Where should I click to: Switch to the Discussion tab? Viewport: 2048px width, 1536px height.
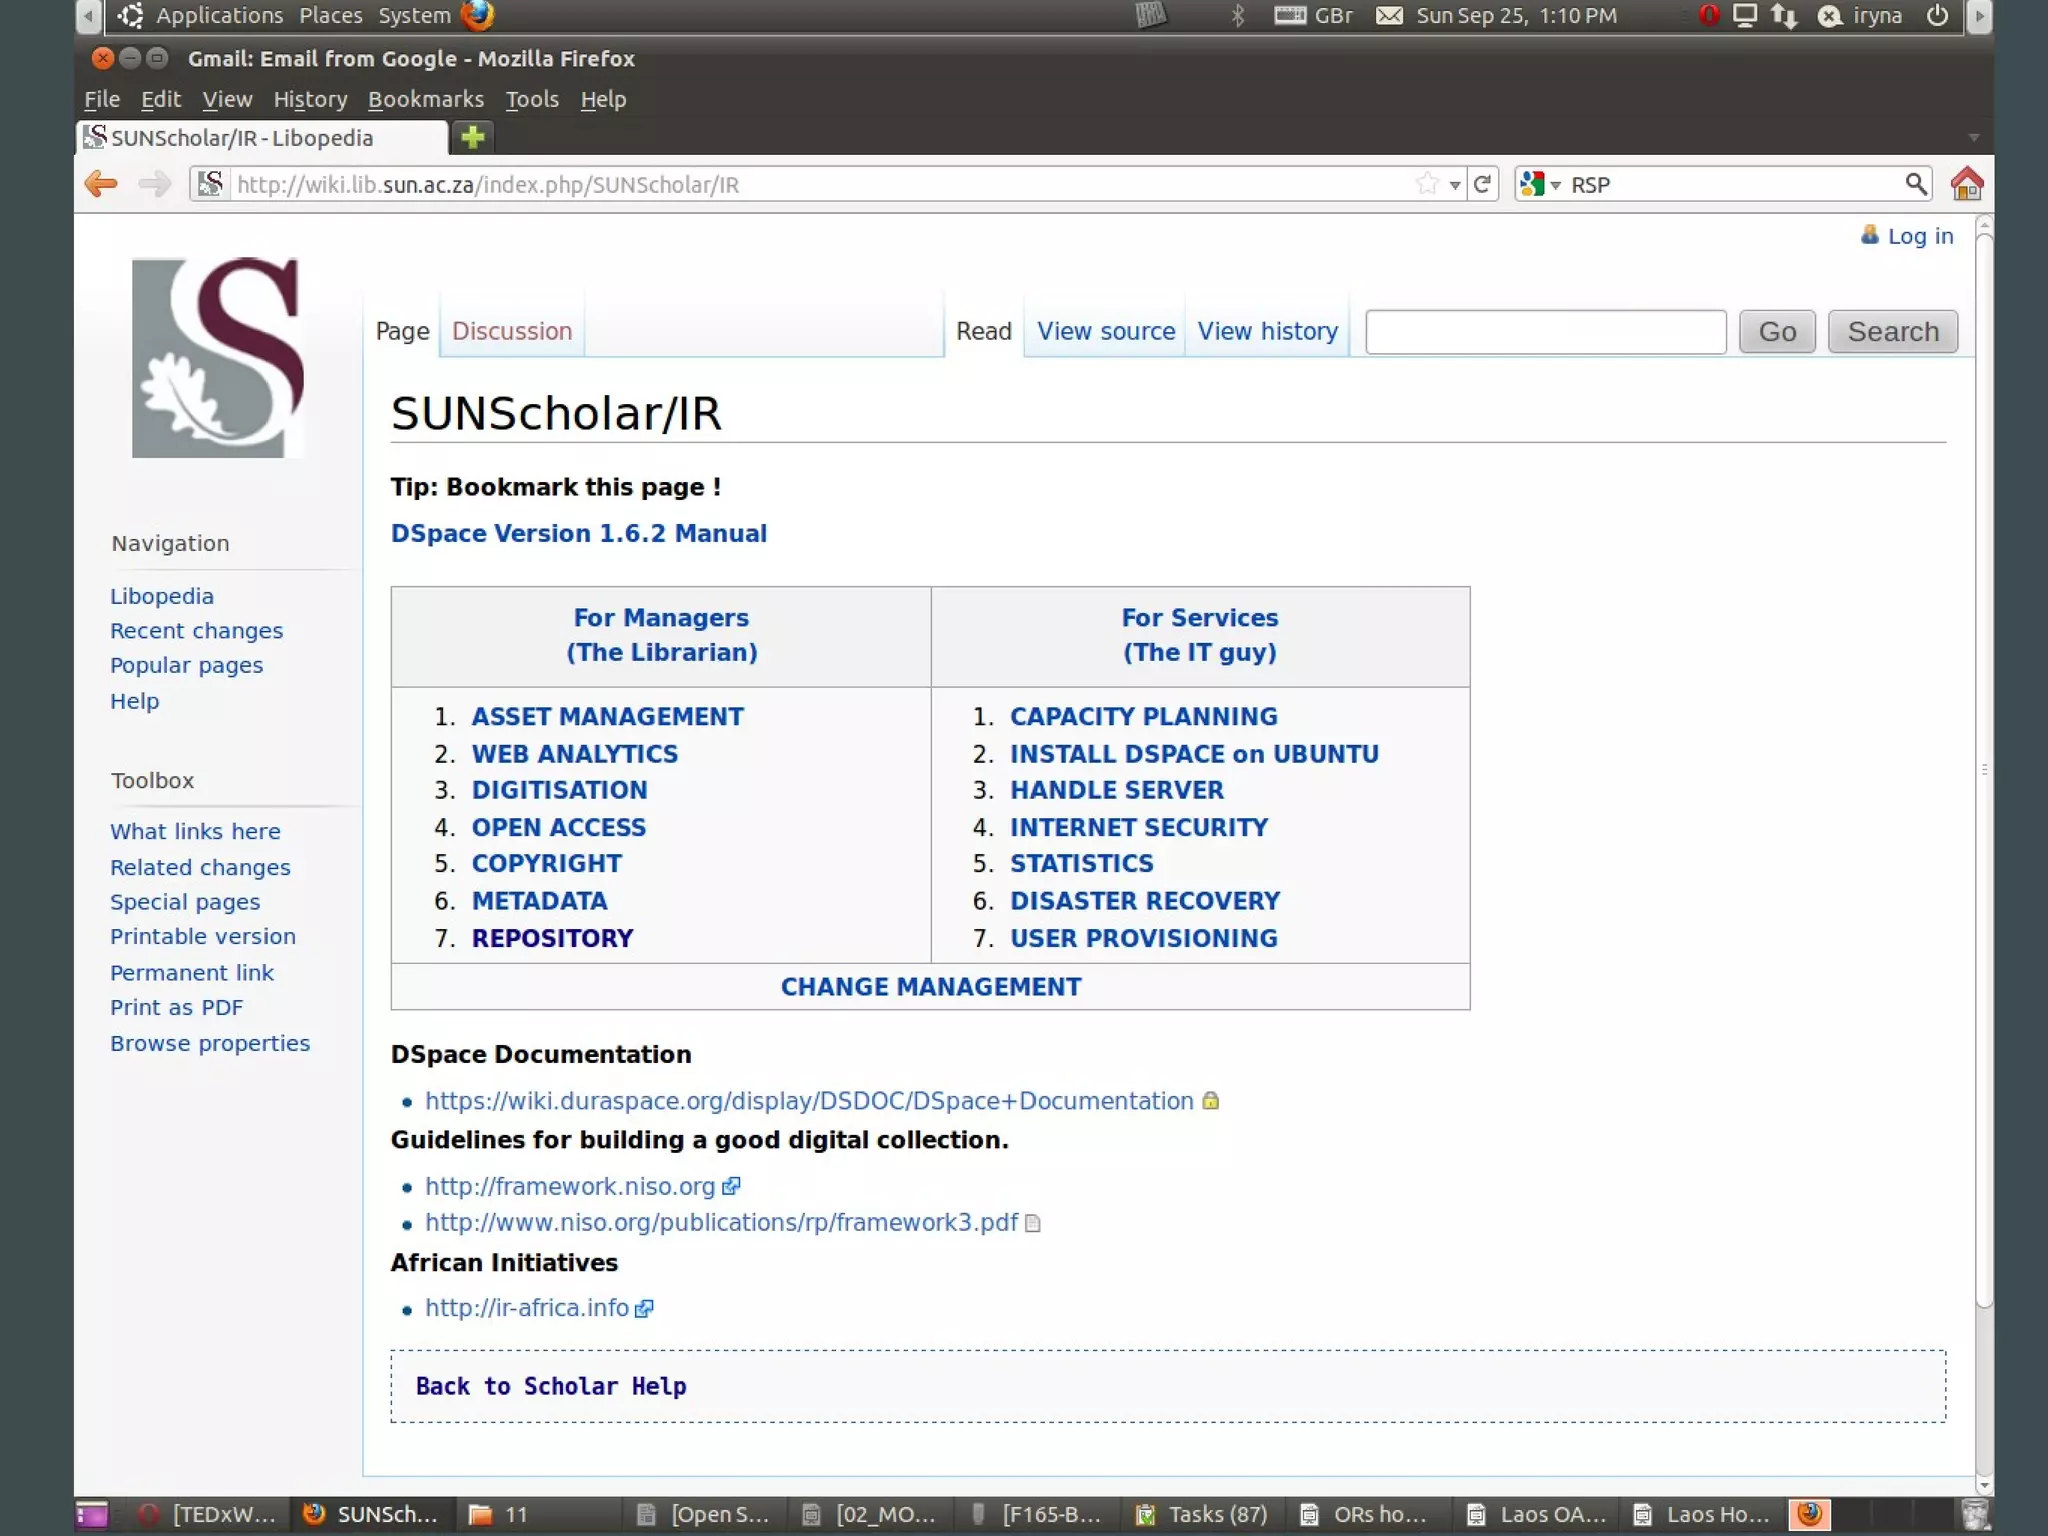pos(511,331)
